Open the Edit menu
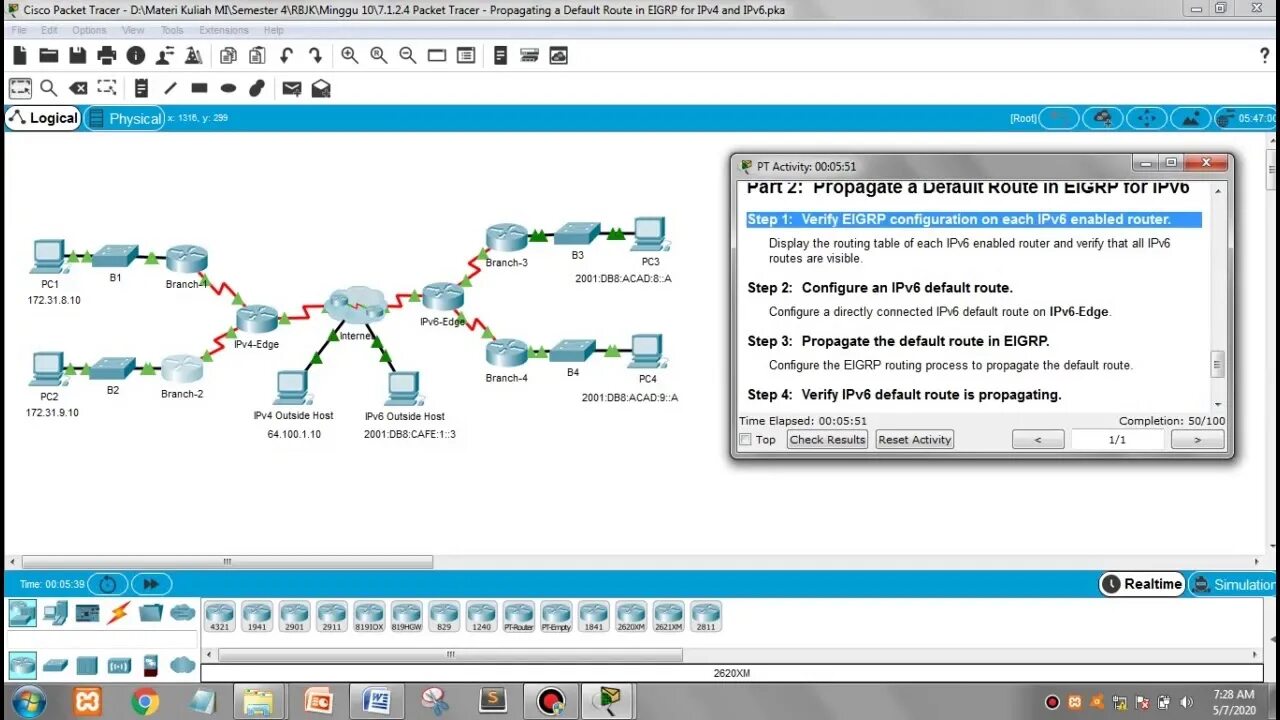This screenshot has width=1280, height=720. [x=49, y=30]
